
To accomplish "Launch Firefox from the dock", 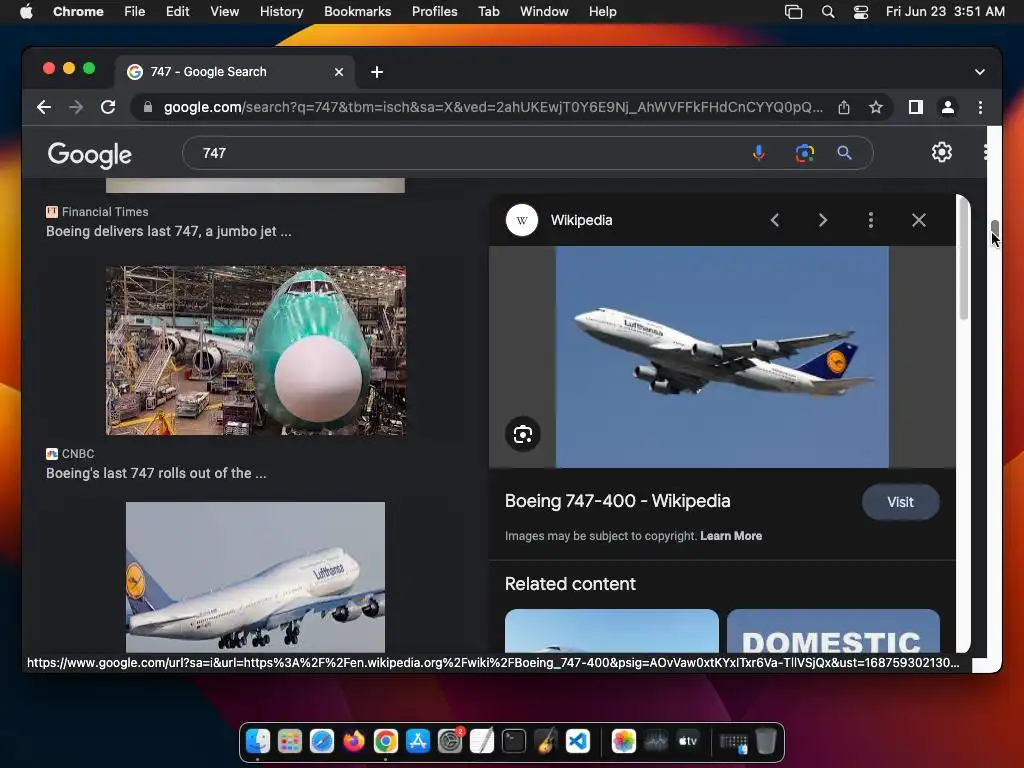I will pos(353,741).
